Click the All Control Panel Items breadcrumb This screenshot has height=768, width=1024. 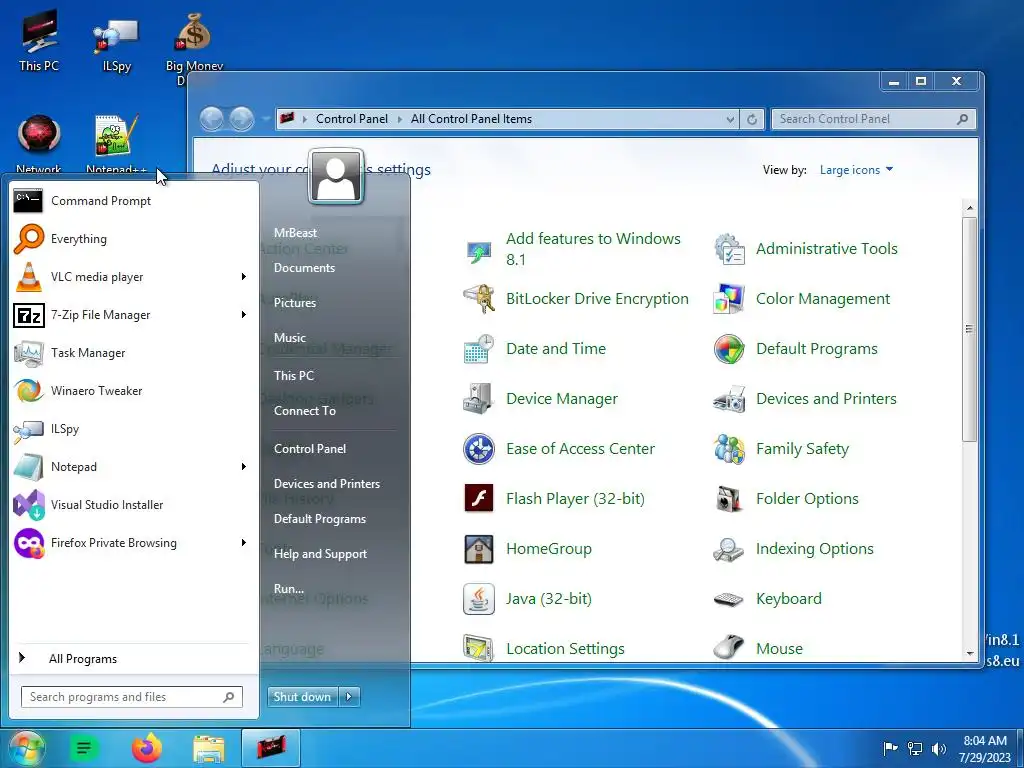(471, 119)
